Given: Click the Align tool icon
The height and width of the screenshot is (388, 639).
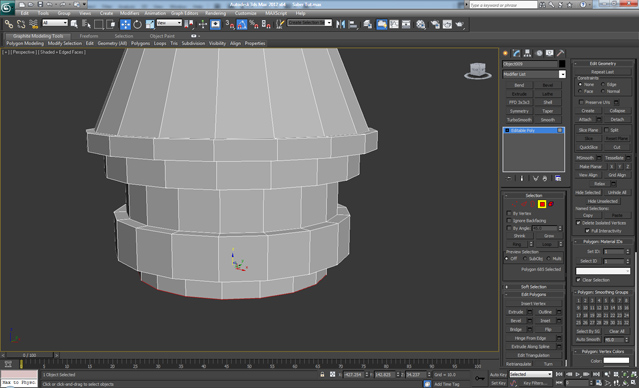Looking at the screenshot, I should 353,24.
